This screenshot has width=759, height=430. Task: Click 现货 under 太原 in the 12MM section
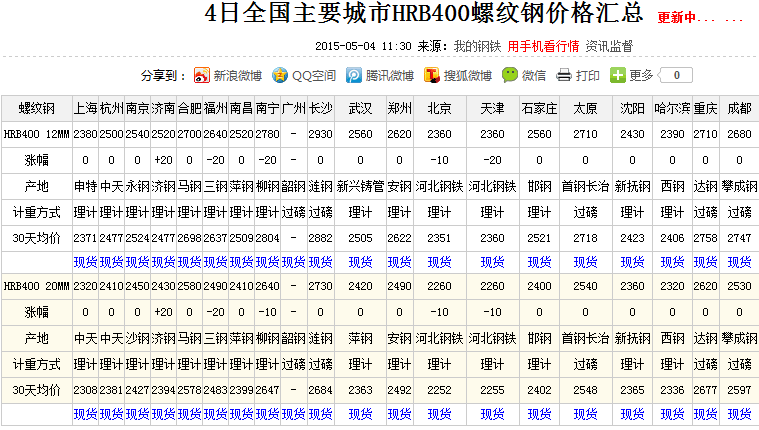coord(585,262)
